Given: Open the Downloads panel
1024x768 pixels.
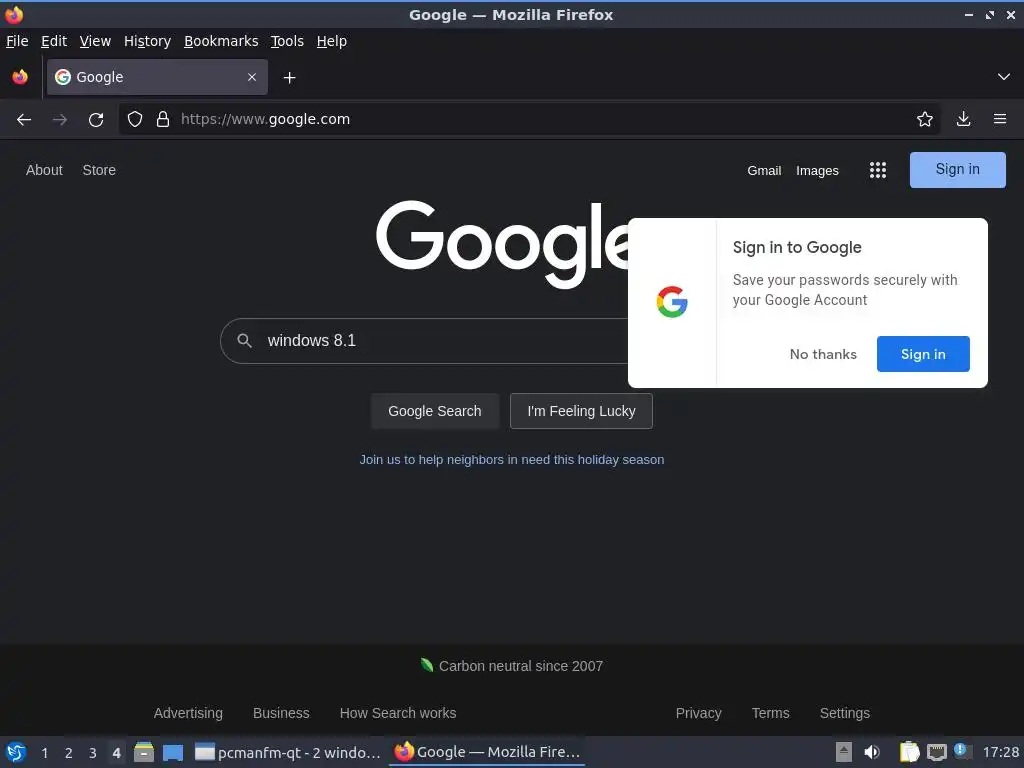Looking at the screenshot, I should (963, 120).
